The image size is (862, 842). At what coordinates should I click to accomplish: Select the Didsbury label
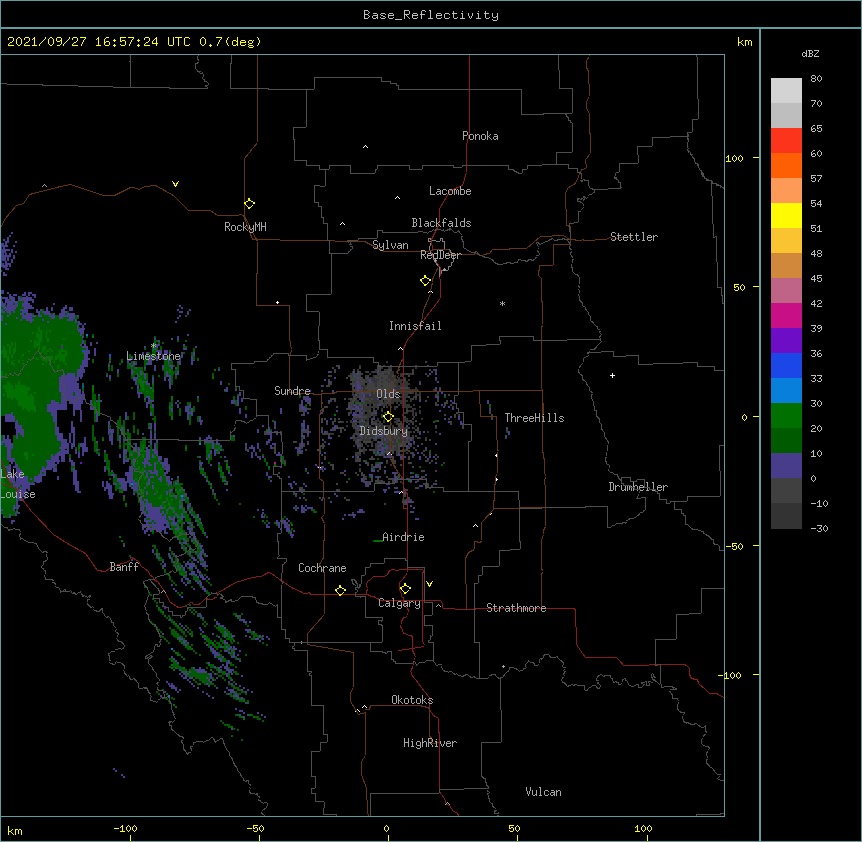(383, 431)
